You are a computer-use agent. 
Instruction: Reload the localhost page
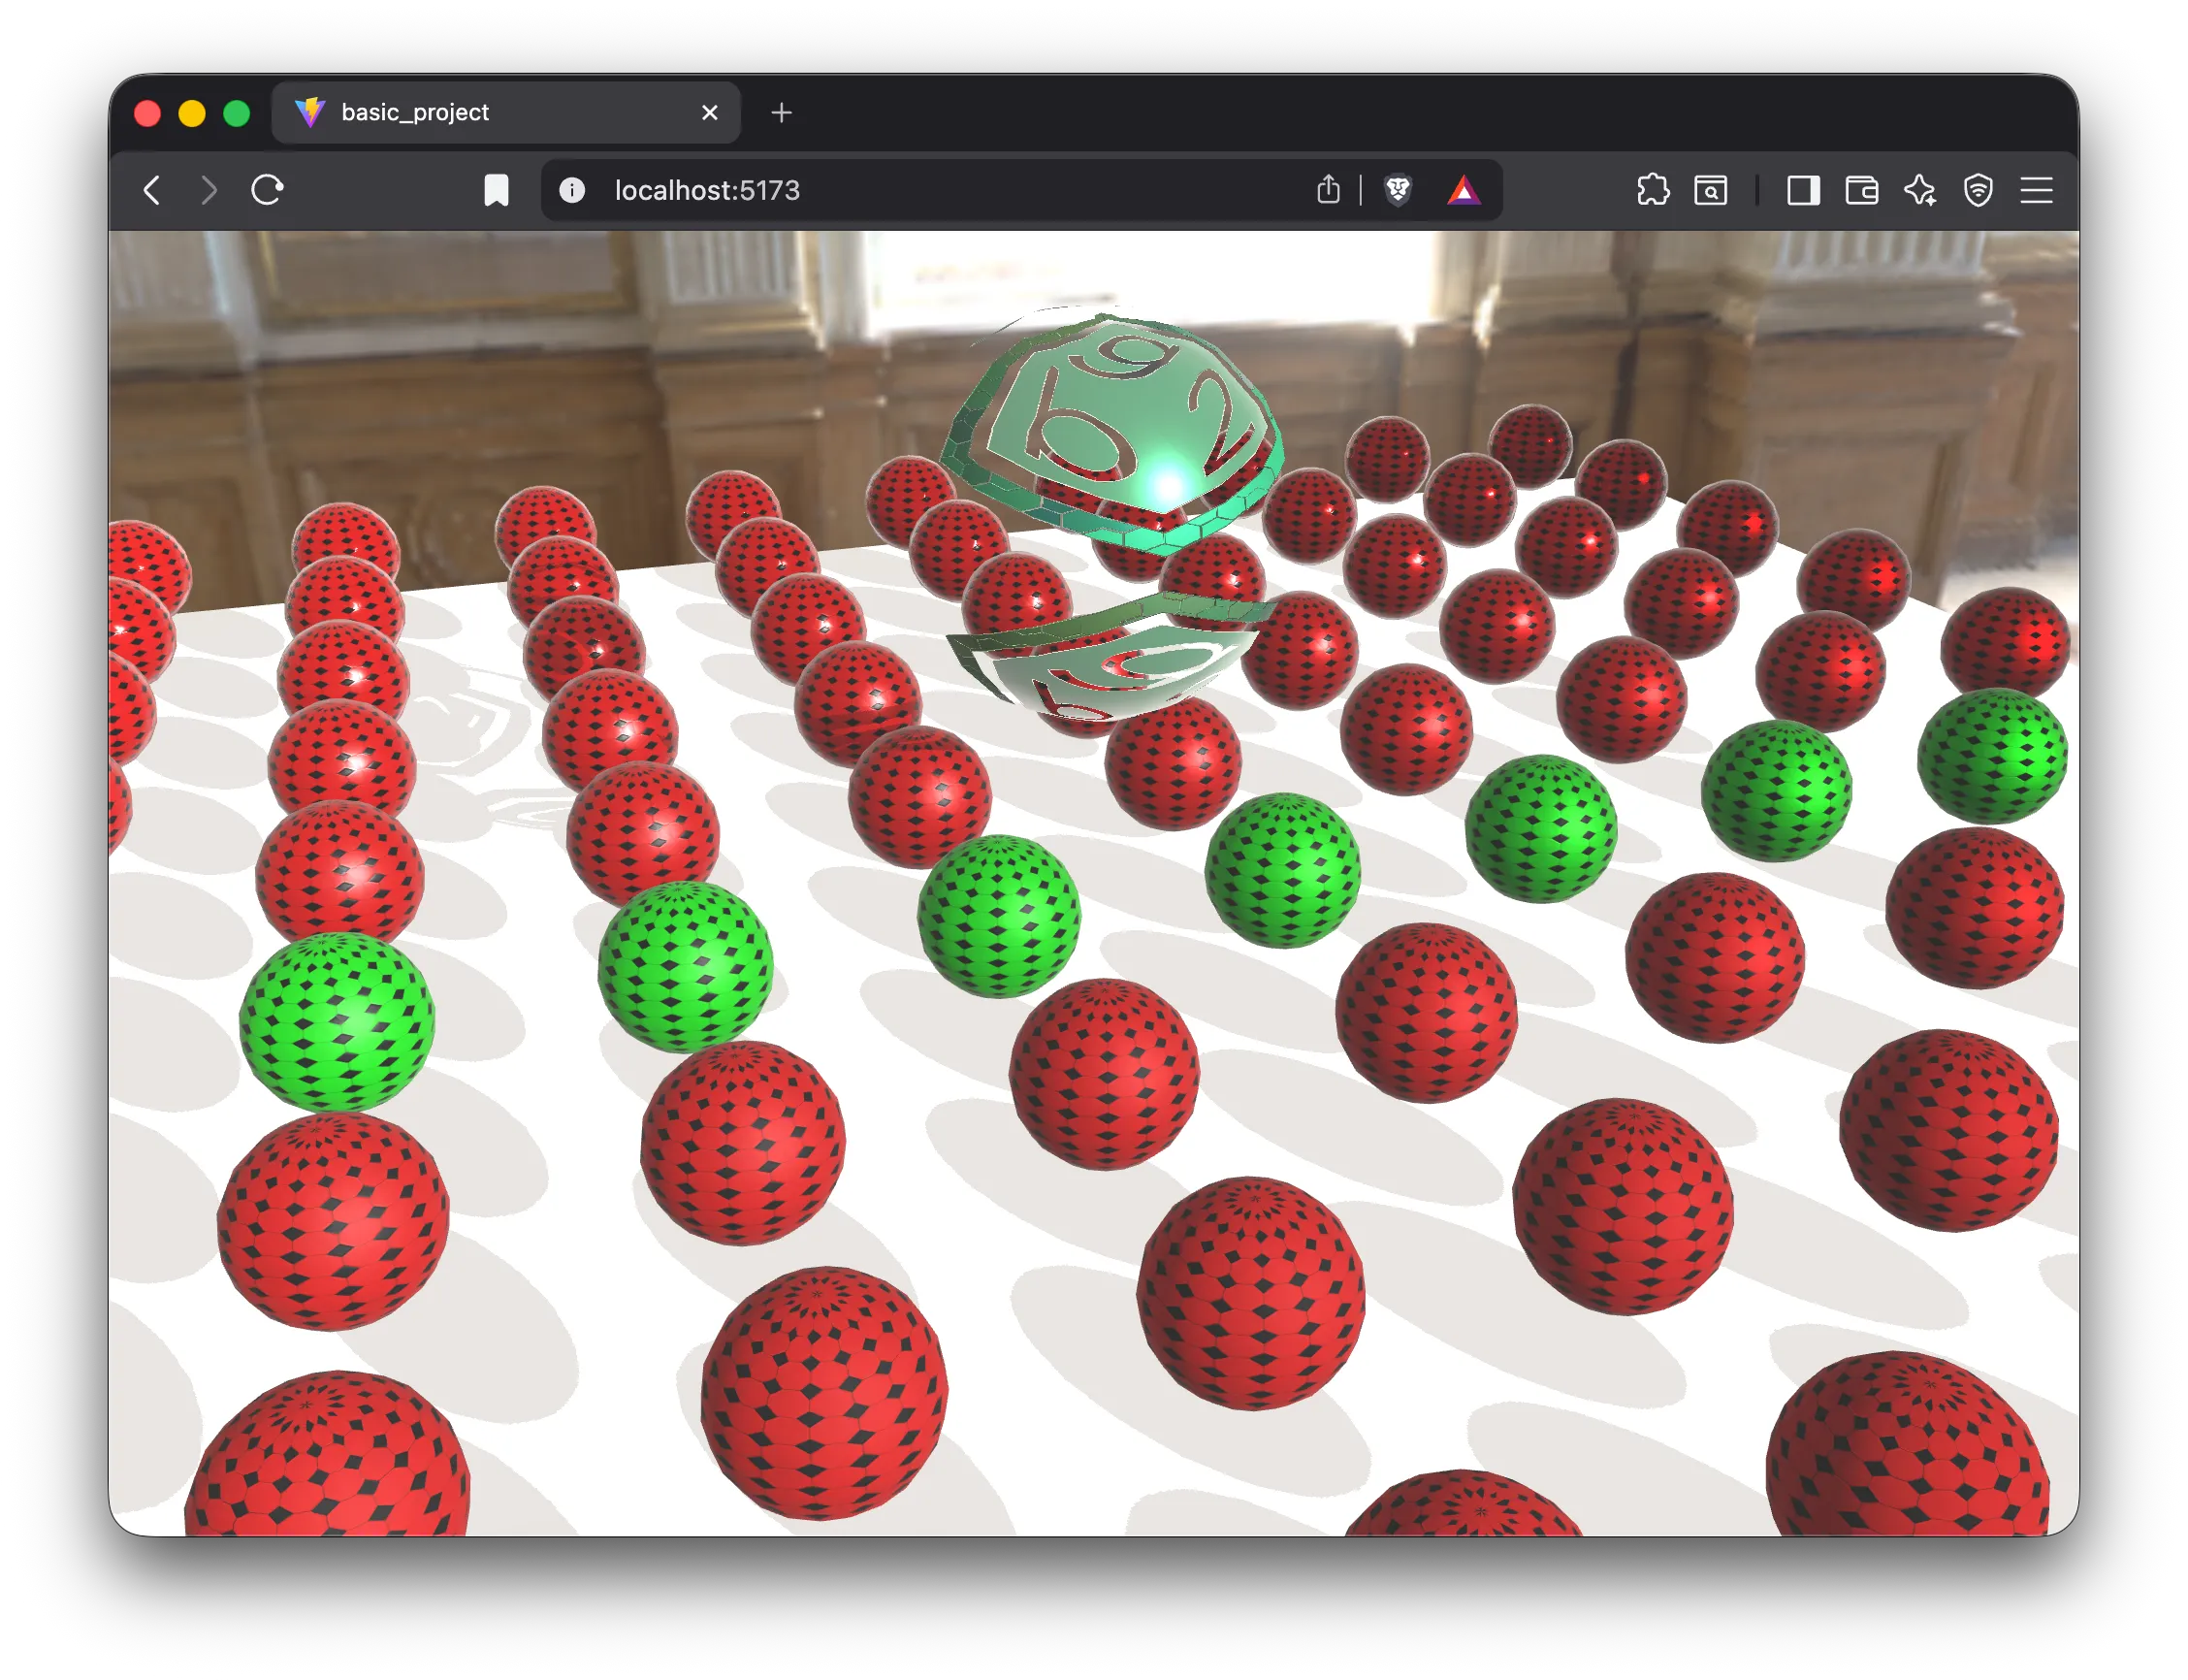[267, 190]
